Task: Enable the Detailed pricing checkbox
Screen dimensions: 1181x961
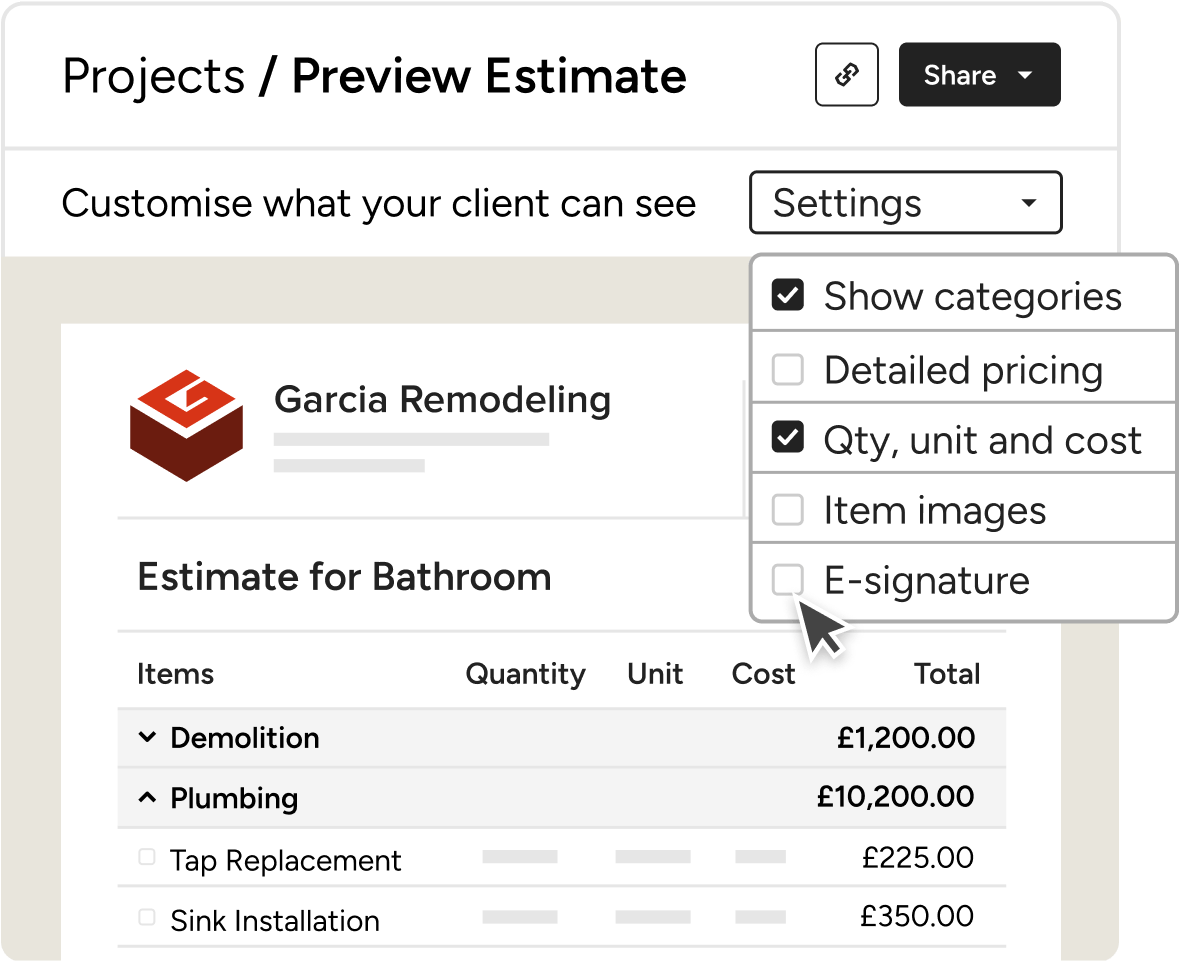Action: point(788,370)
